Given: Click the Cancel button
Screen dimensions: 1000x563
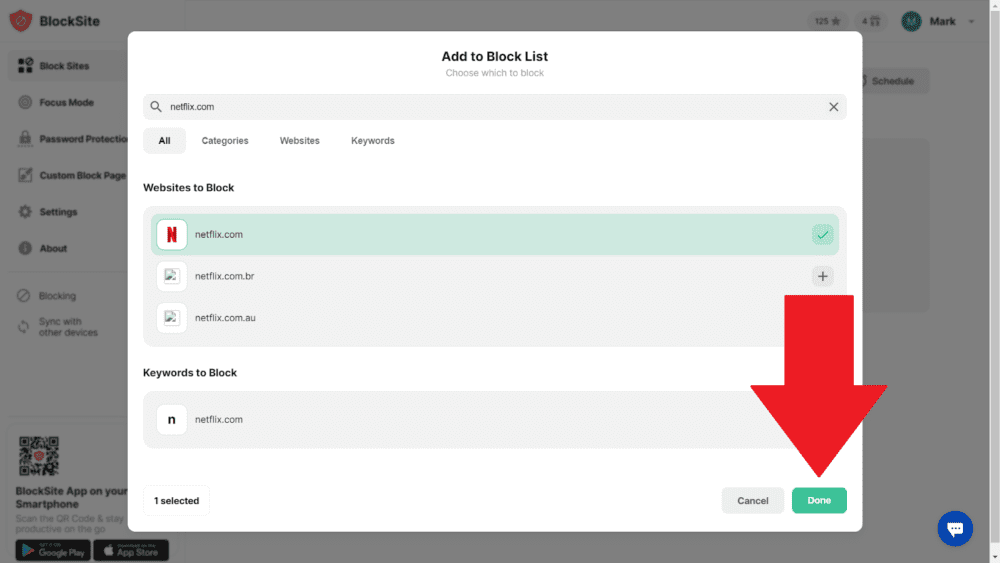Looking at the screenshot, I should tap(753, 501).
